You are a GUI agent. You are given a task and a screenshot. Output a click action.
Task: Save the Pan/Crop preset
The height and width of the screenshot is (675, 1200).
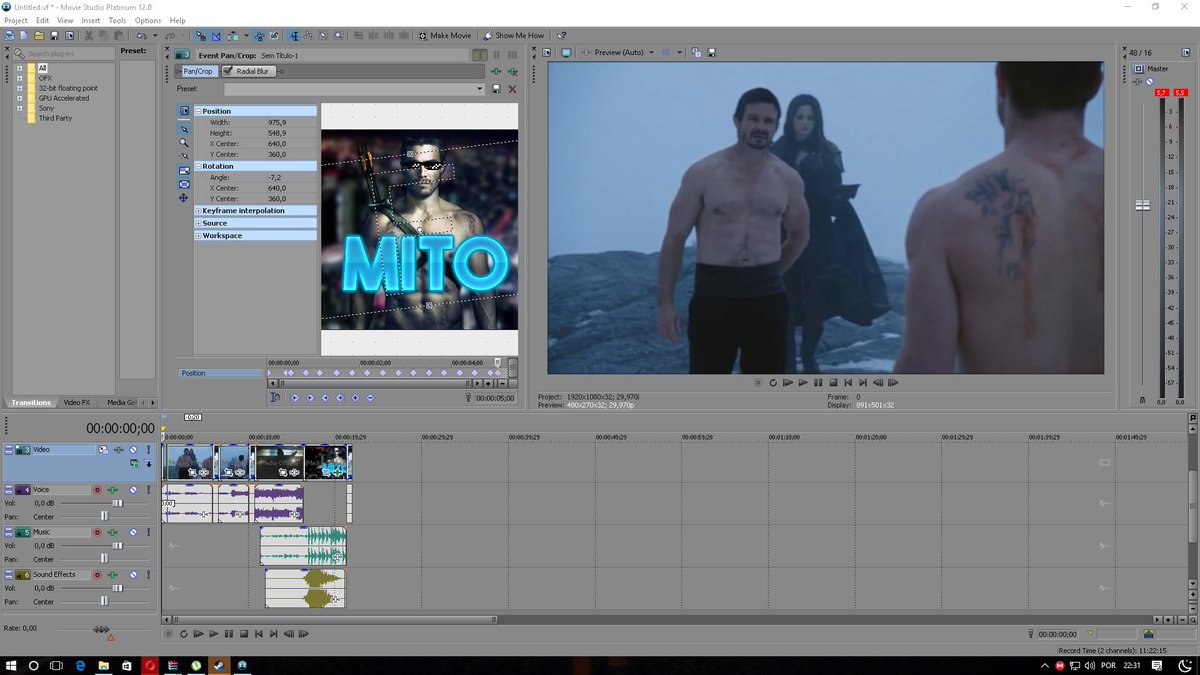pos(497,89)
